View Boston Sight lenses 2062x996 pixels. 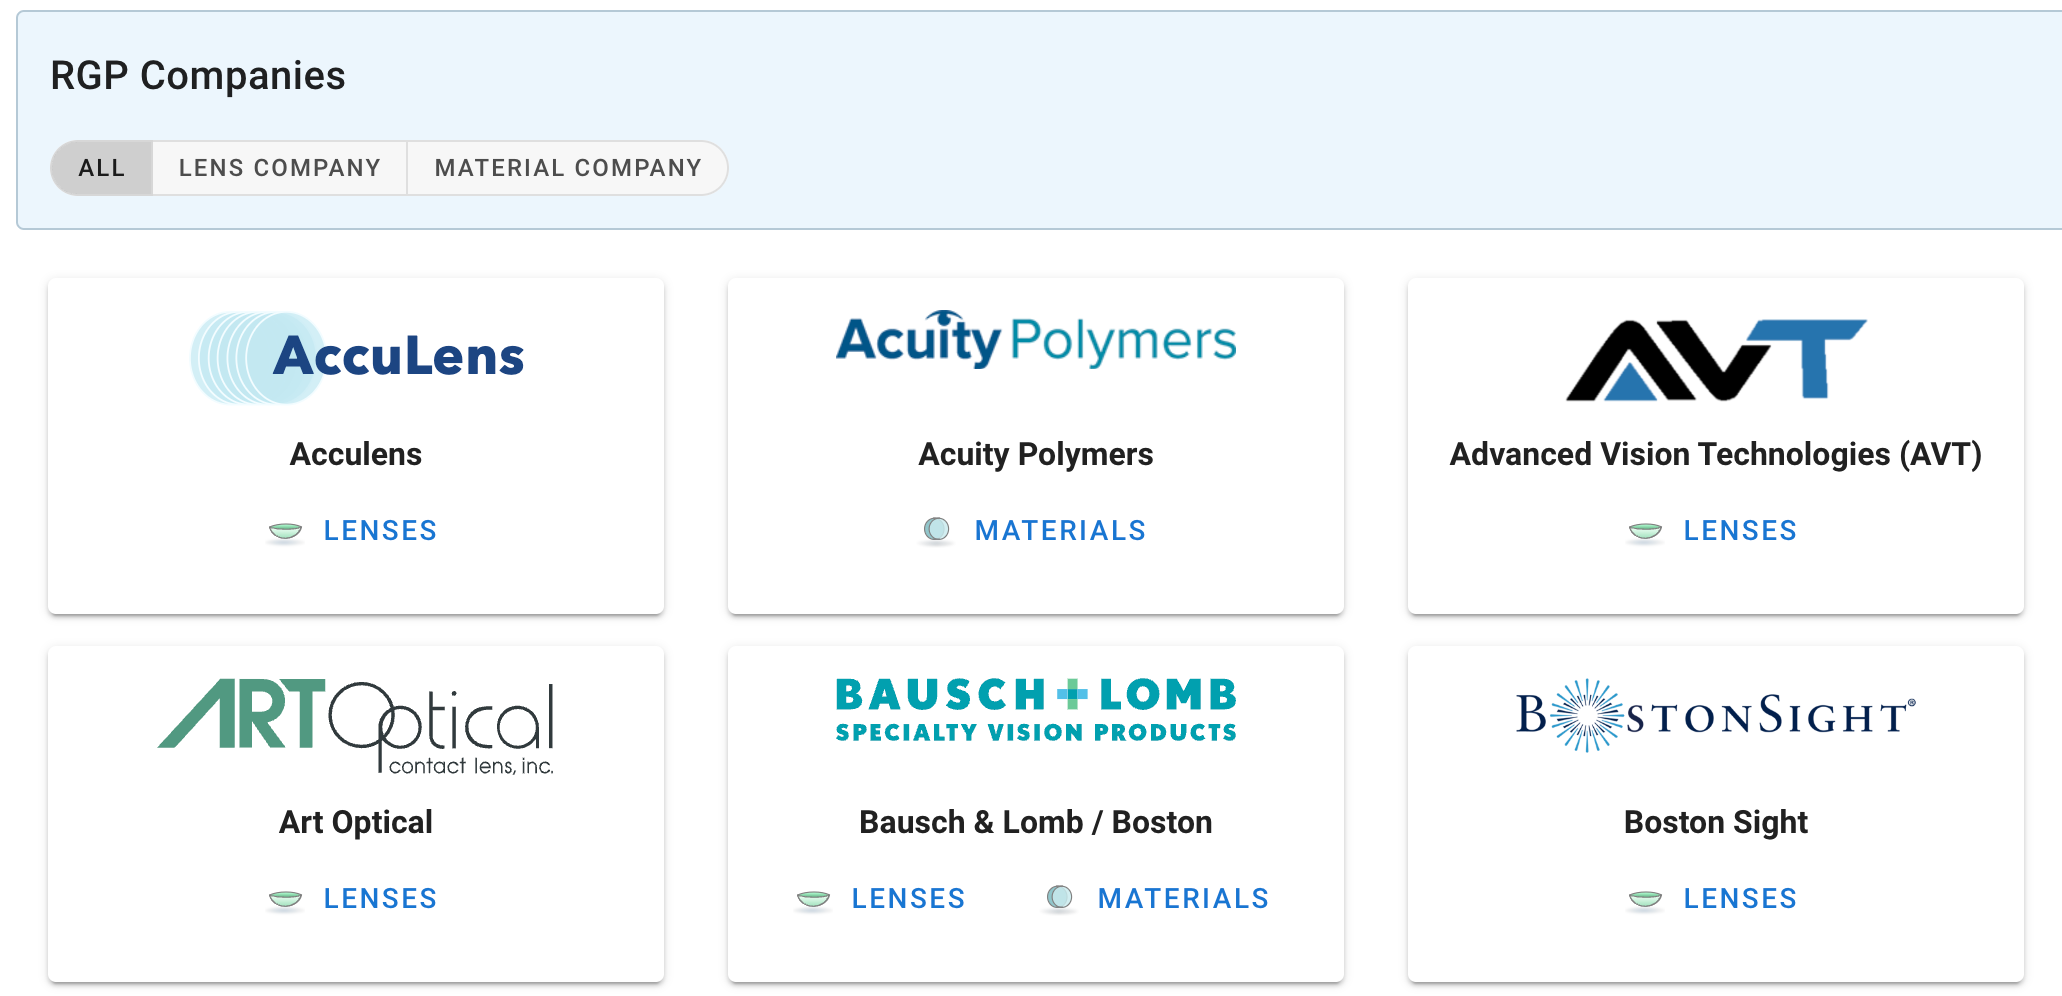(x=1740, y=898)
